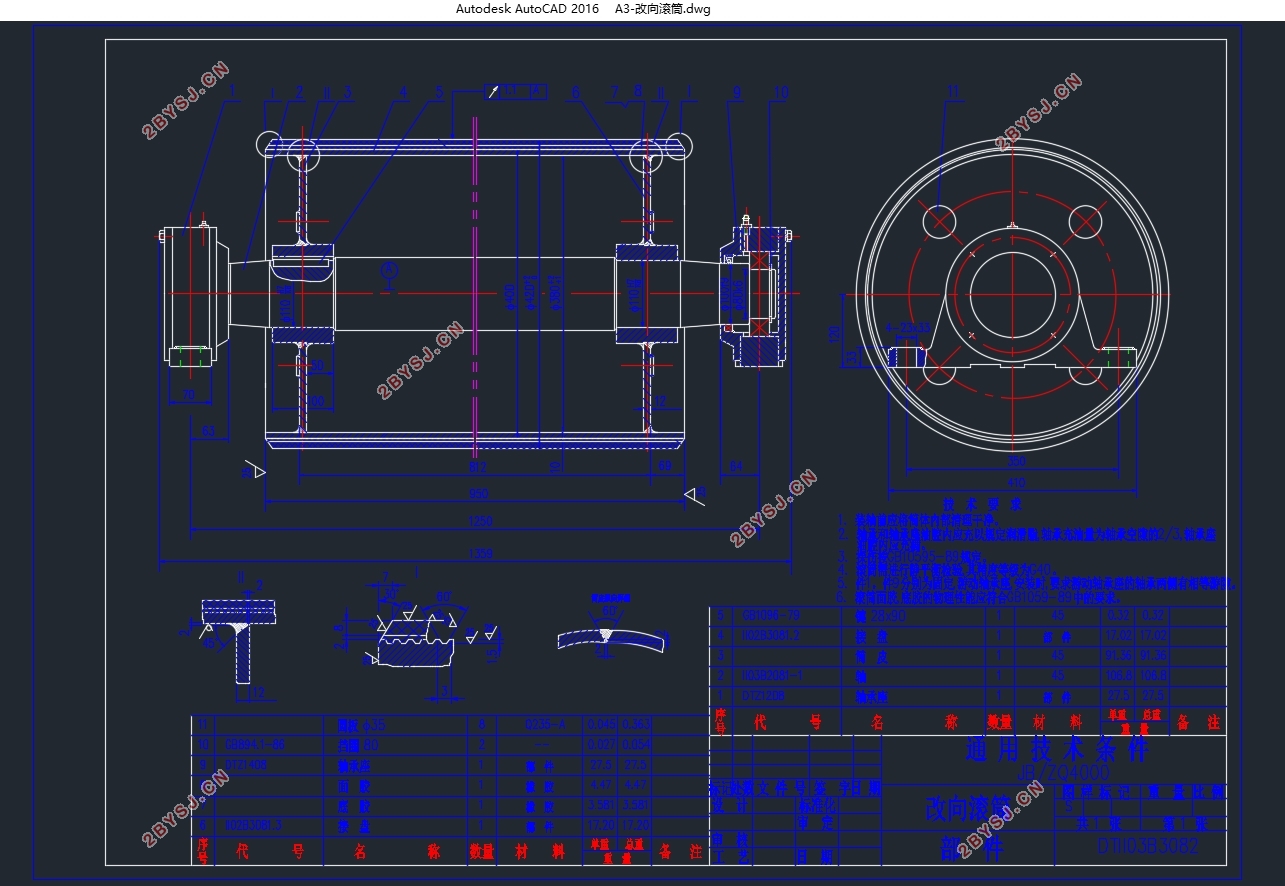
Task: Select the 70 dimension under left bearing
Action: 188,395
